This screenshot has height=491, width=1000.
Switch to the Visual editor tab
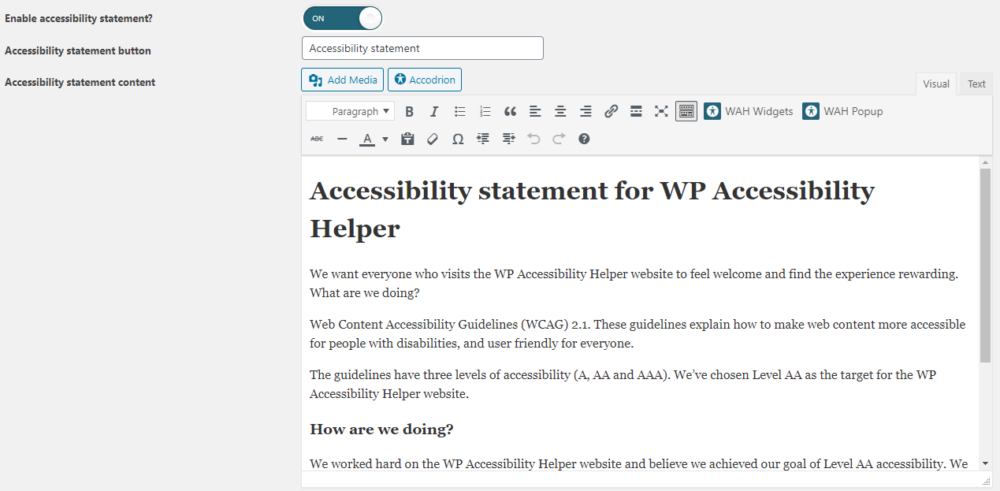936,84
